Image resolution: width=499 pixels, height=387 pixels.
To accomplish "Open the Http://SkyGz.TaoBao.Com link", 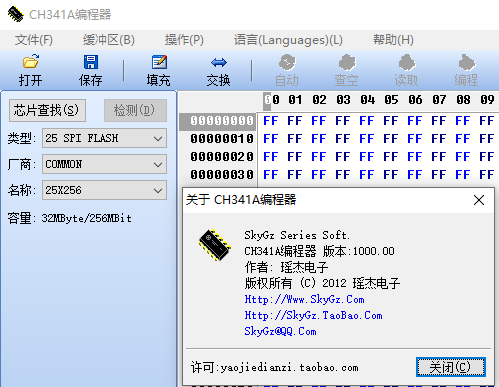I will (x=313, y=315).
